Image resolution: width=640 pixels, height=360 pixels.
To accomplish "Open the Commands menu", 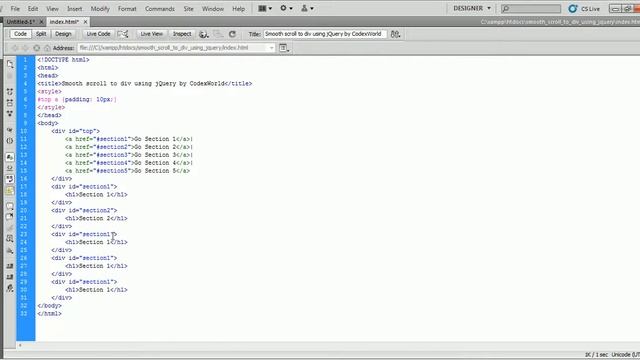I will pos(160,9).
